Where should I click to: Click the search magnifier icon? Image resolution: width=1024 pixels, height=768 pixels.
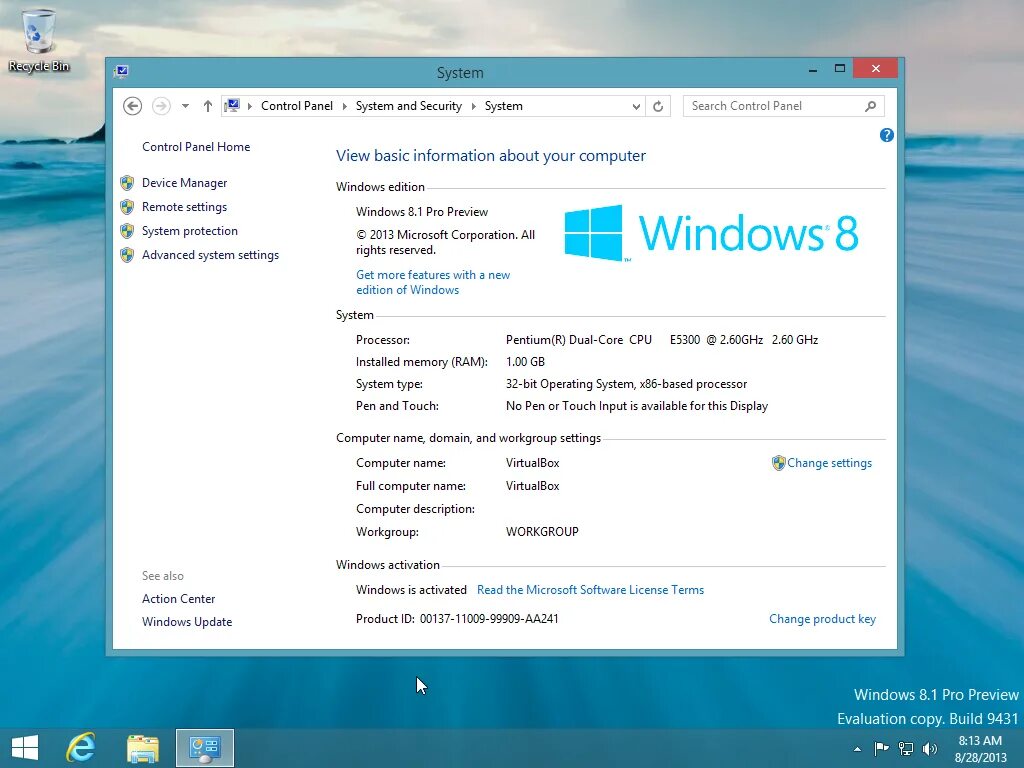click(871, 106)
